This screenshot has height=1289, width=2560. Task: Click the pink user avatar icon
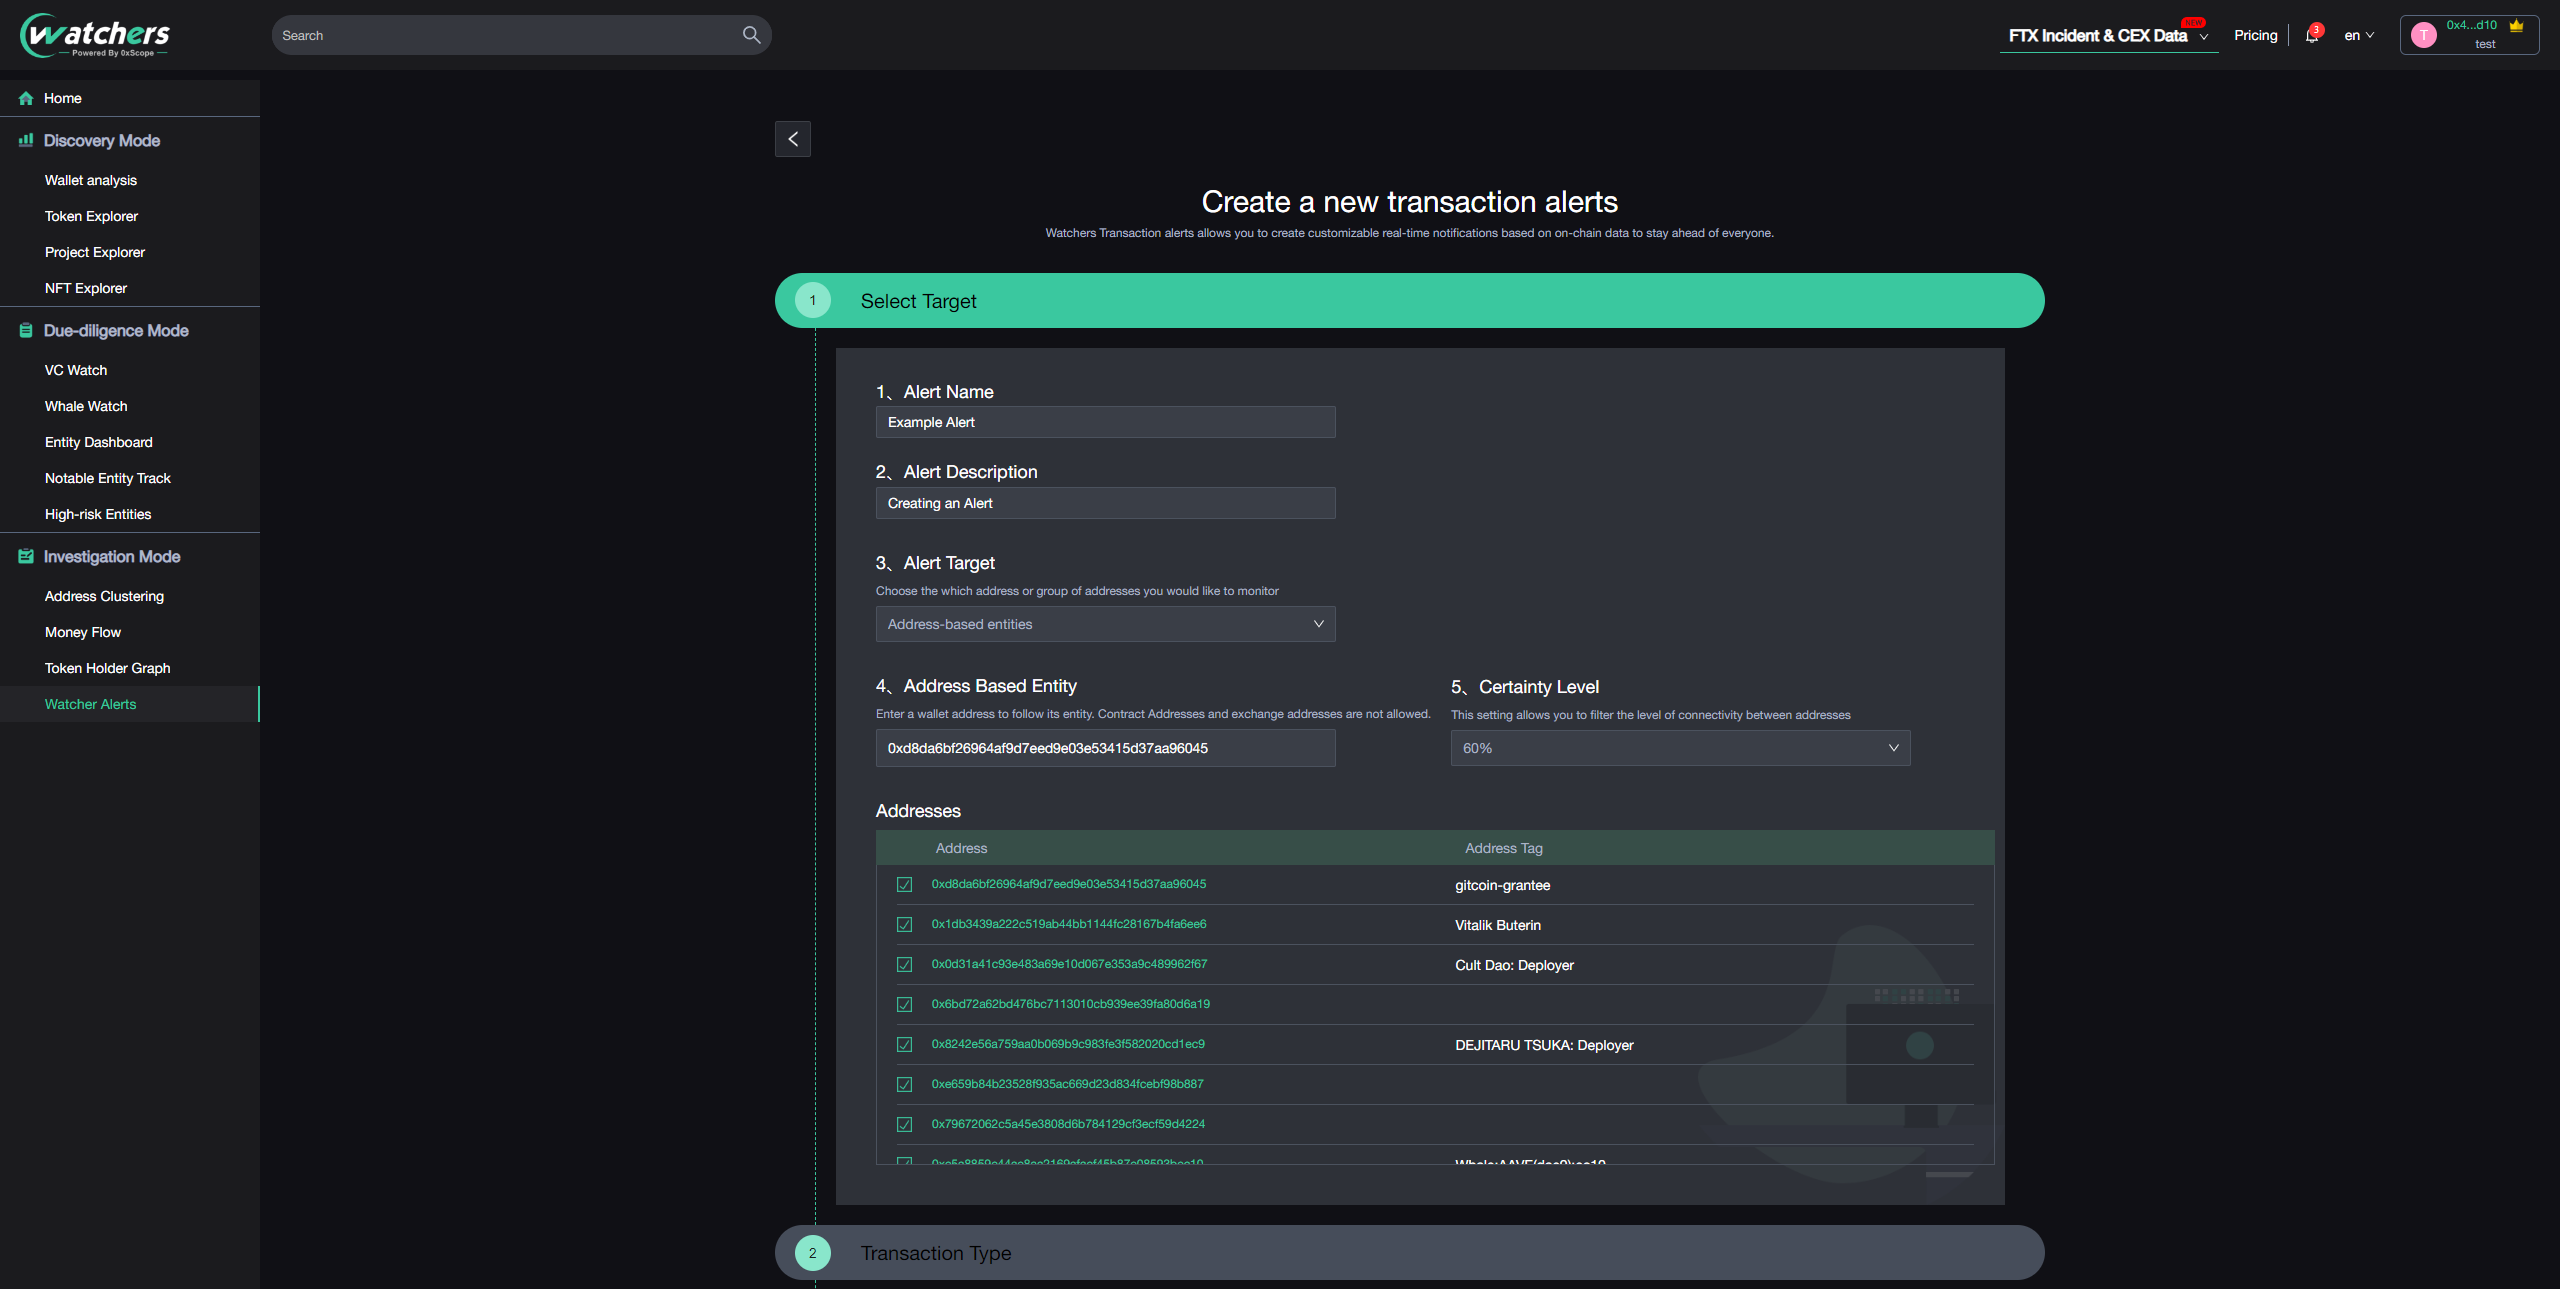point(2423,35)
